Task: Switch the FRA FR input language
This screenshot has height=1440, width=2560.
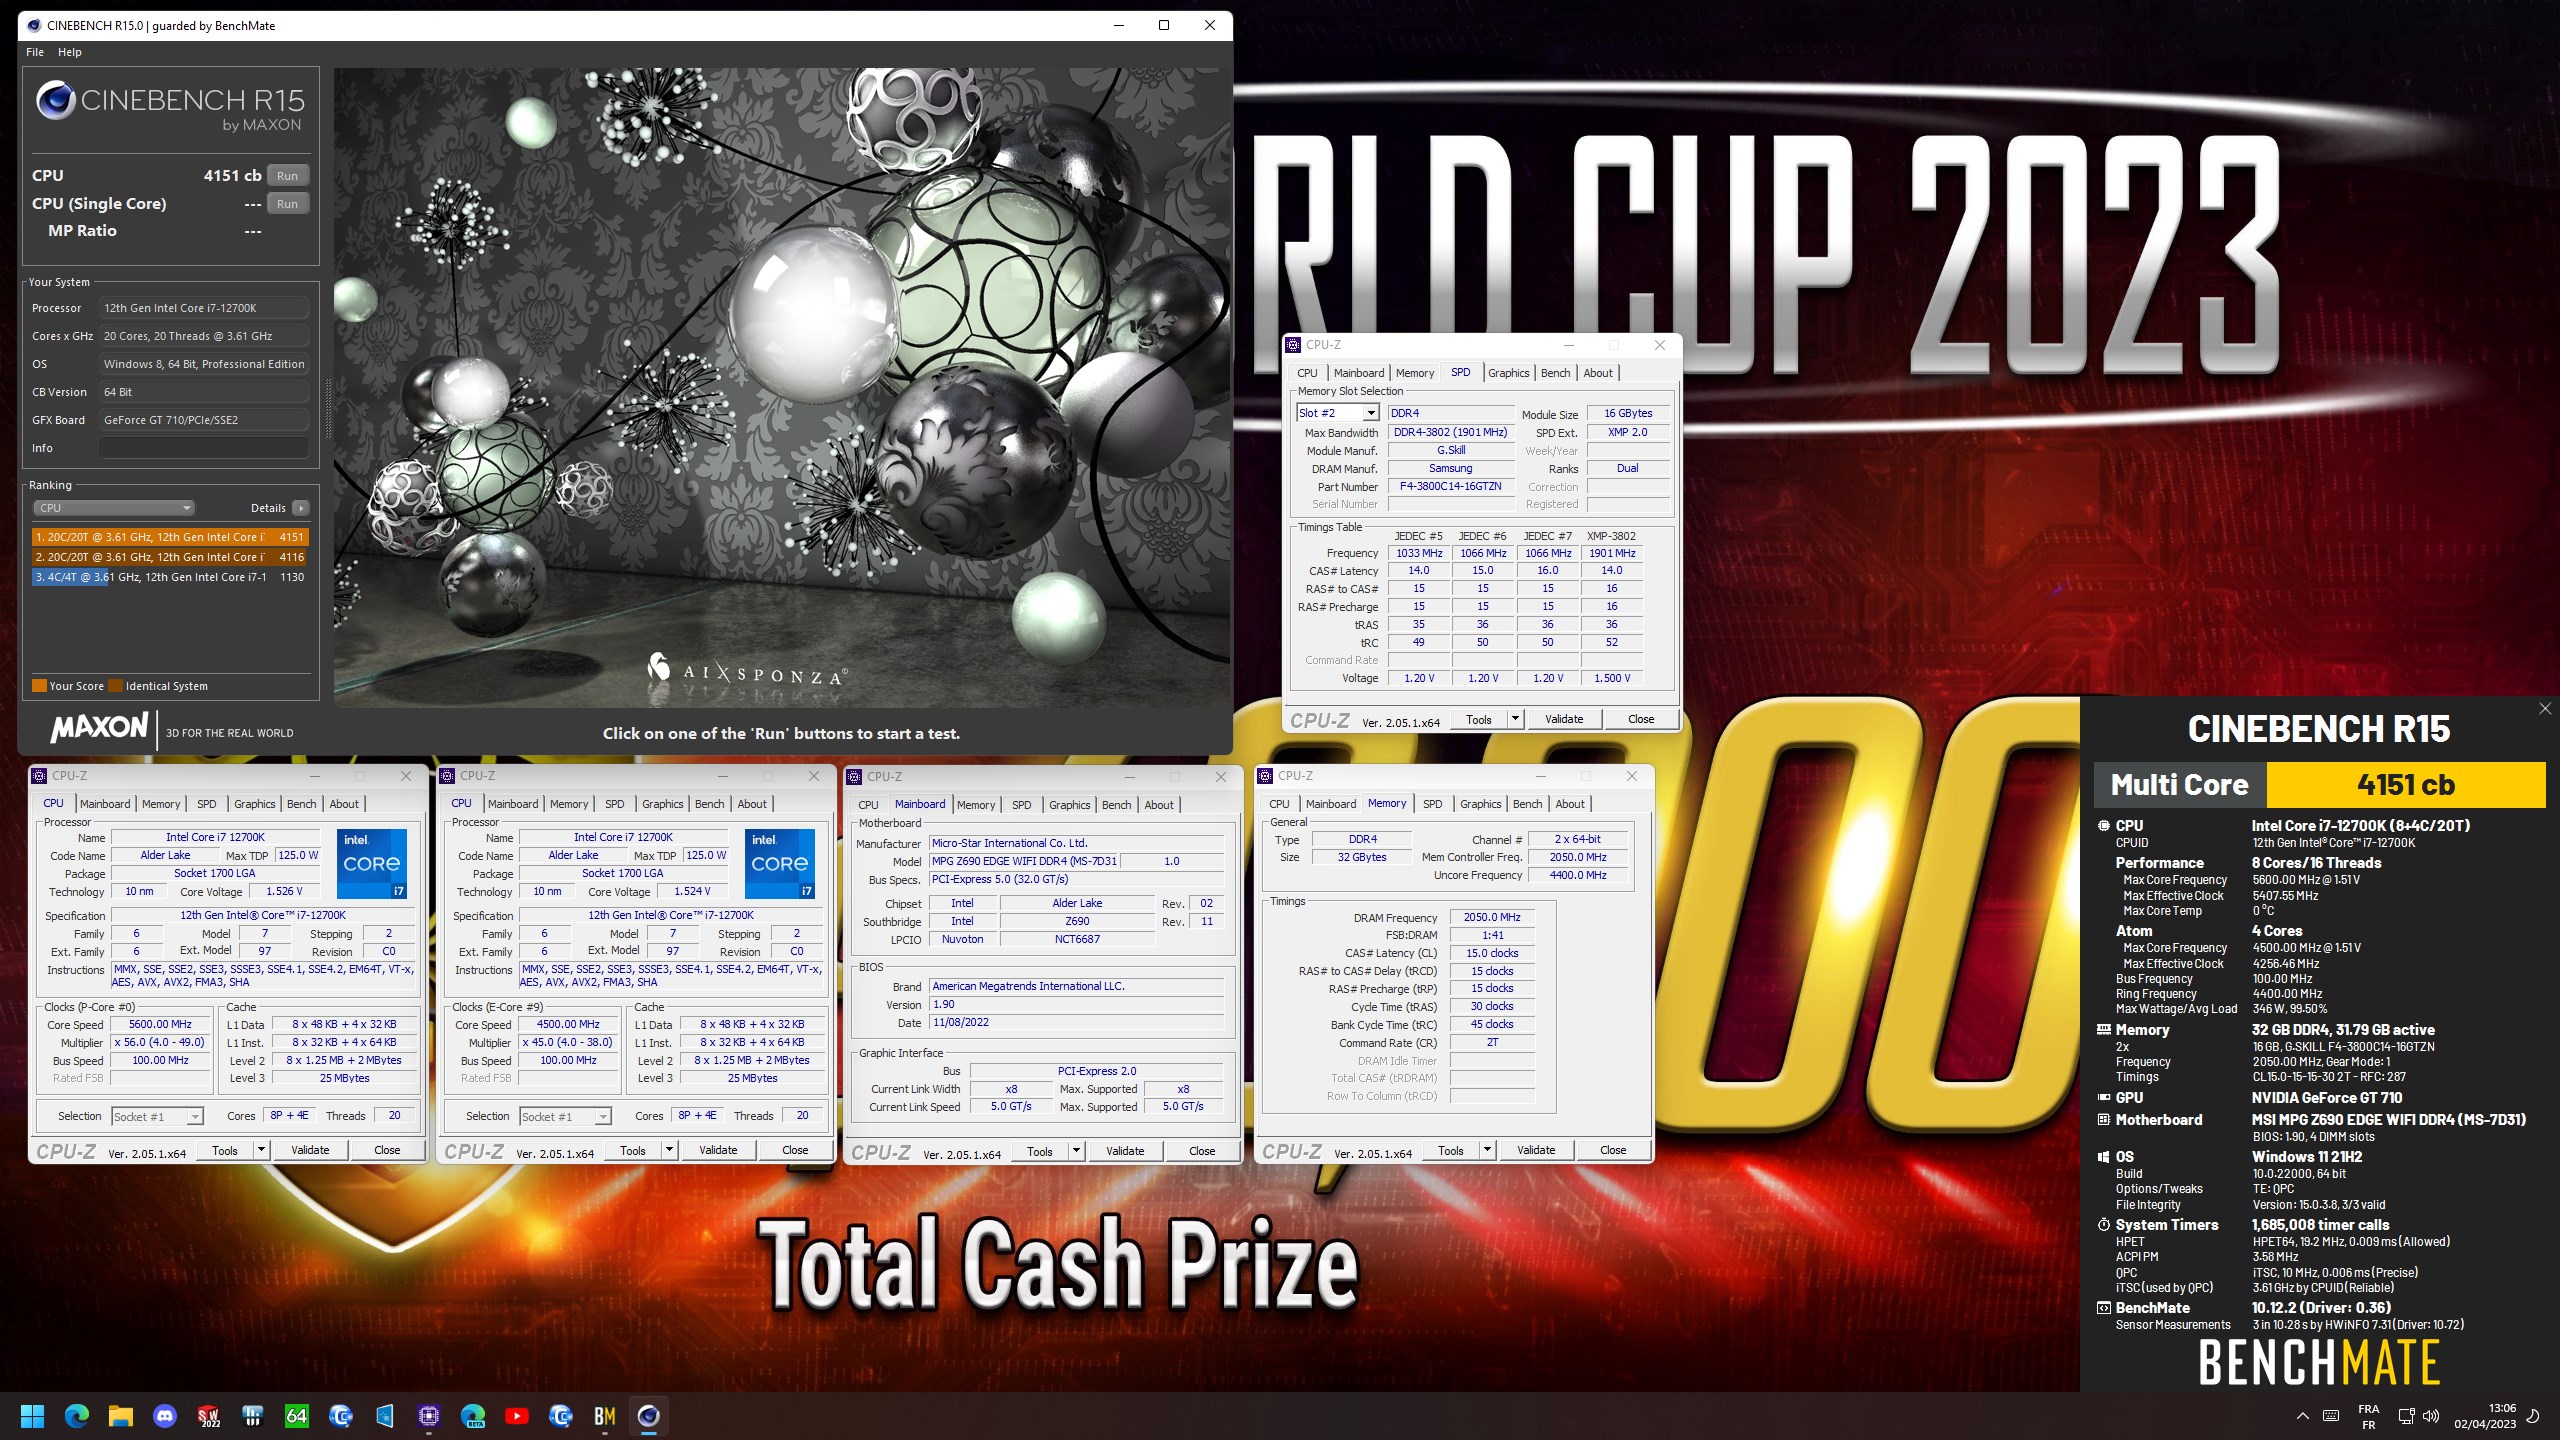Action: coord(2369,1416)
